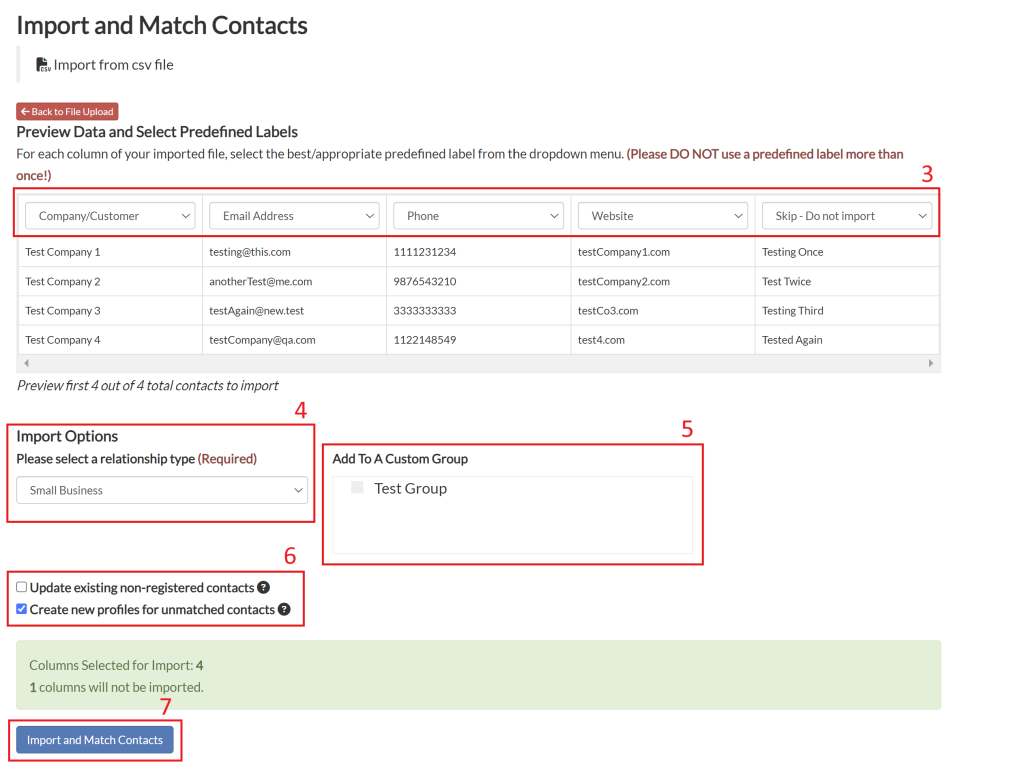Image resolution: width=1024 pixels, height=764 pixels.
Task: Open the Email Address column label dropdown
Action: point(294,215)
